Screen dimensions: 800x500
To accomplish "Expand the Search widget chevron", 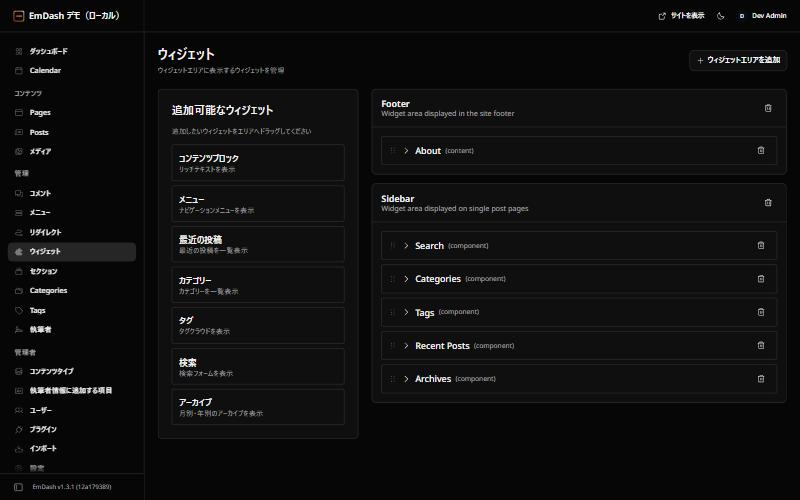I will [406, 245].
